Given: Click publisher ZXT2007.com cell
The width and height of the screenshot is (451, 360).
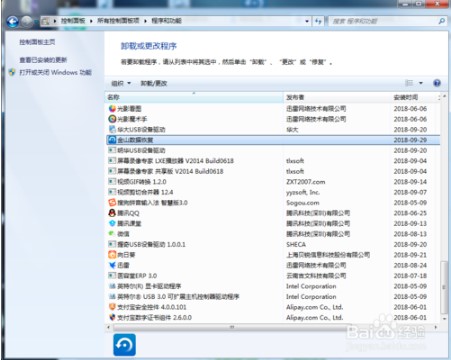Looking at the screenshot, I should (306, 182).
